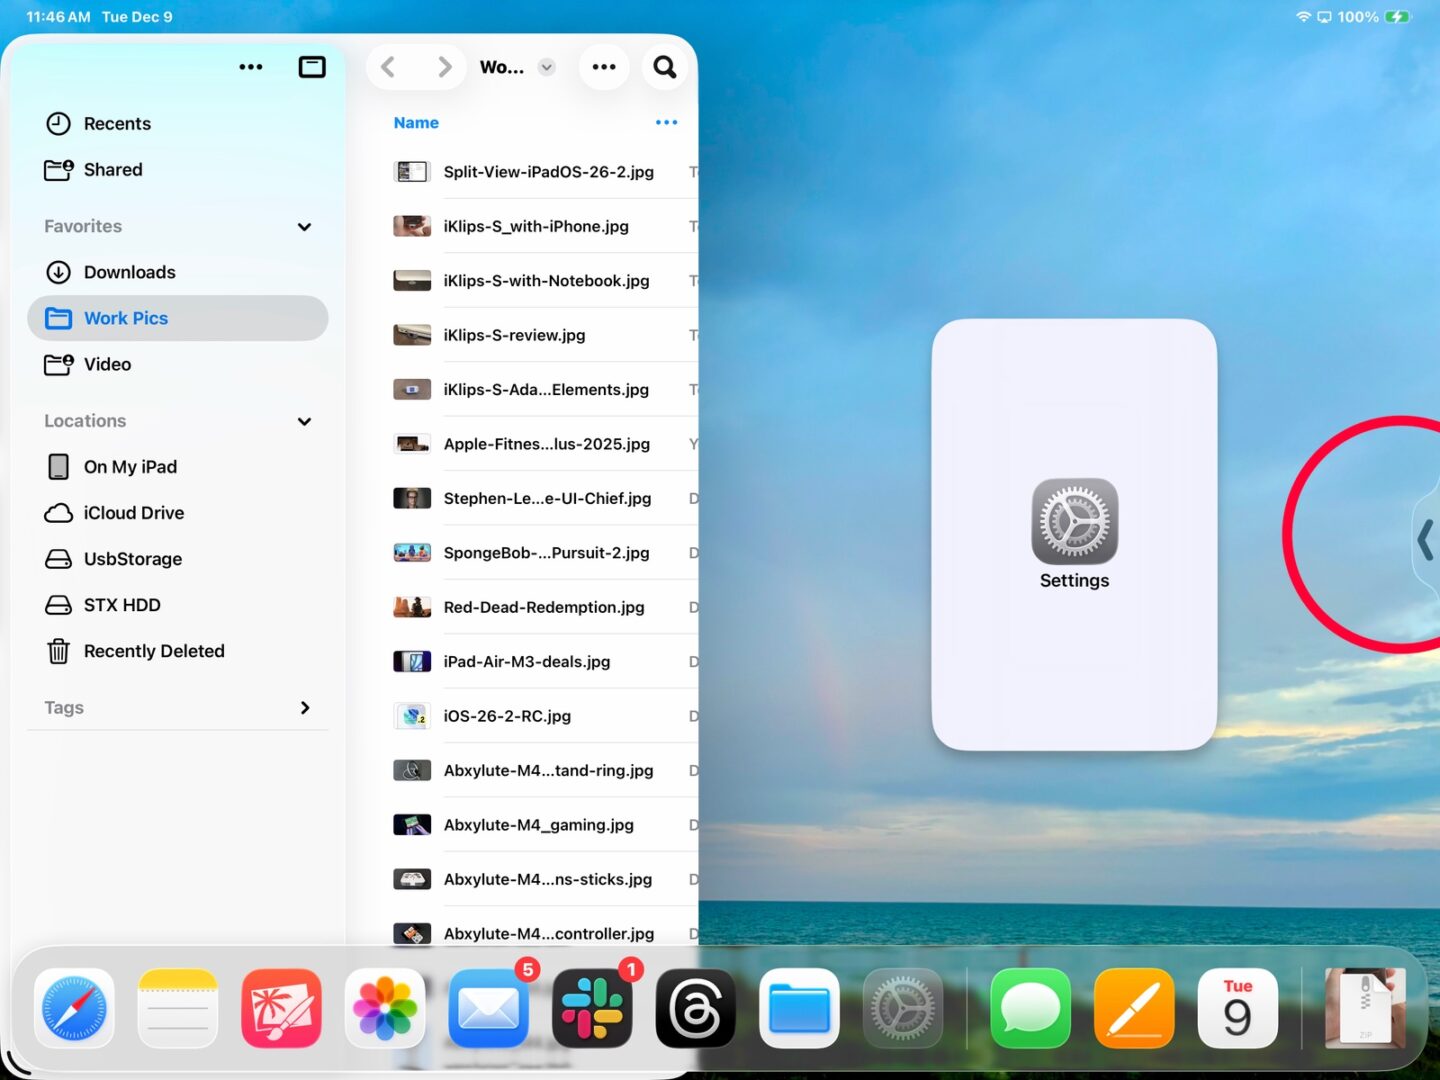Expand the Tags section
Image resolution: width=1440 pixels, height=1080 pixels.
coord(304,708)
